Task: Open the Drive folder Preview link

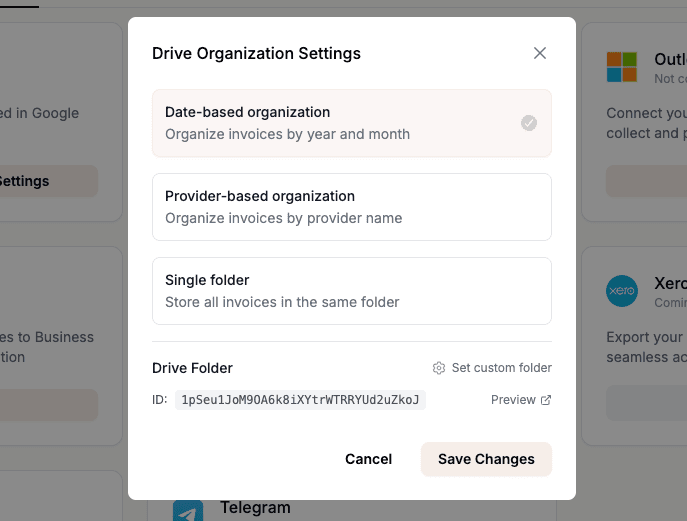Action: point(513,400)
